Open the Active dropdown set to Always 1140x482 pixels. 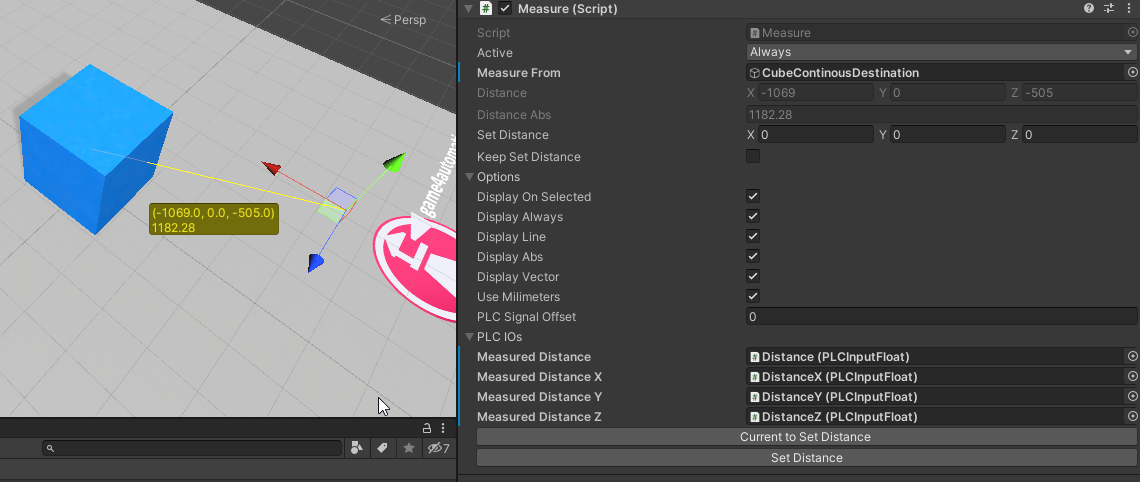click(940, 52)
